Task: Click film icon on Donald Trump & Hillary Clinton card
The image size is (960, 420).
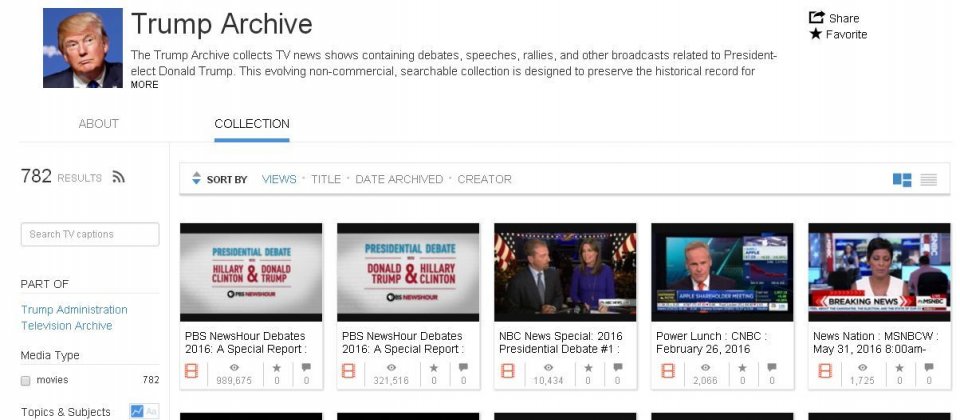Action: pos(348,370)
